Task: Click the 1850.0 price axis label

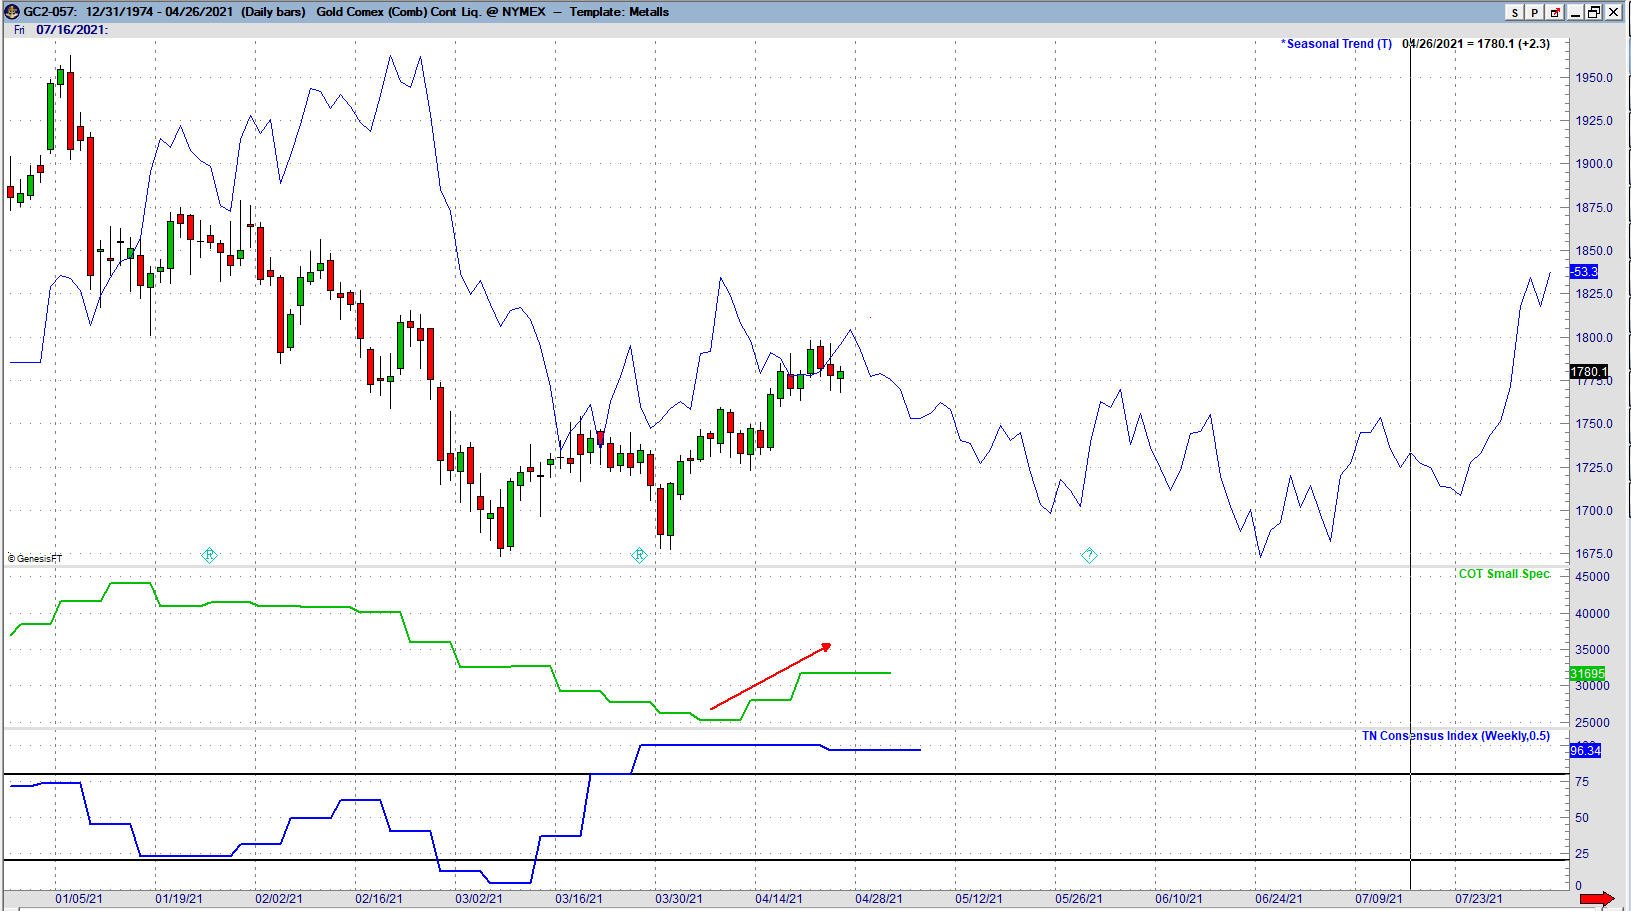Action: (x=1594, y=251)
